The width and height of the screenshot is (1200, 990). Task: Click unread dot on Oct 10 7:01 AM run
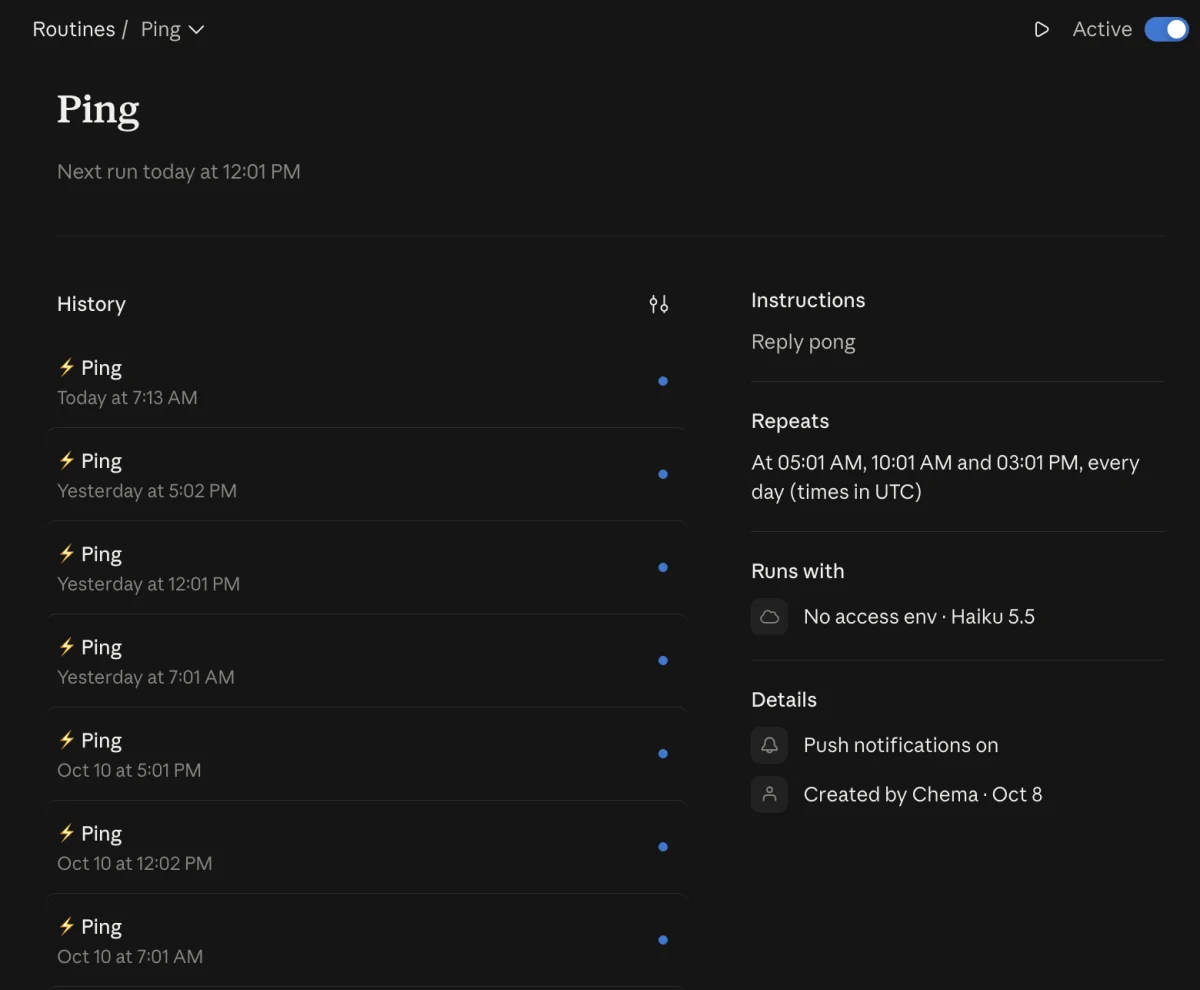pos(663,940)
